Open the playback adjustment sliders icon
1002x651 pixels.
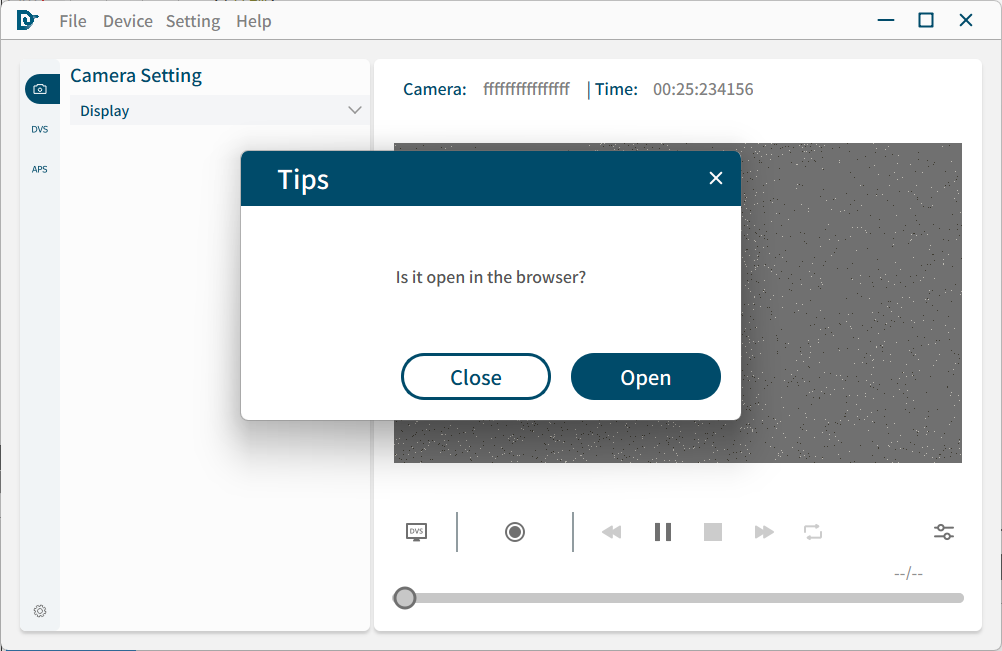944,532
